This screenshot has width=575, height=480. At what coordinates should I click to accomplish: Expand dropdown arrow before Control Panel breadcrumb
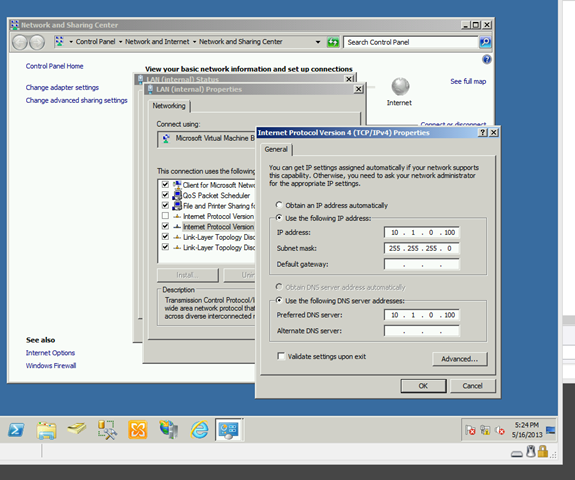(x=71, y=42)
